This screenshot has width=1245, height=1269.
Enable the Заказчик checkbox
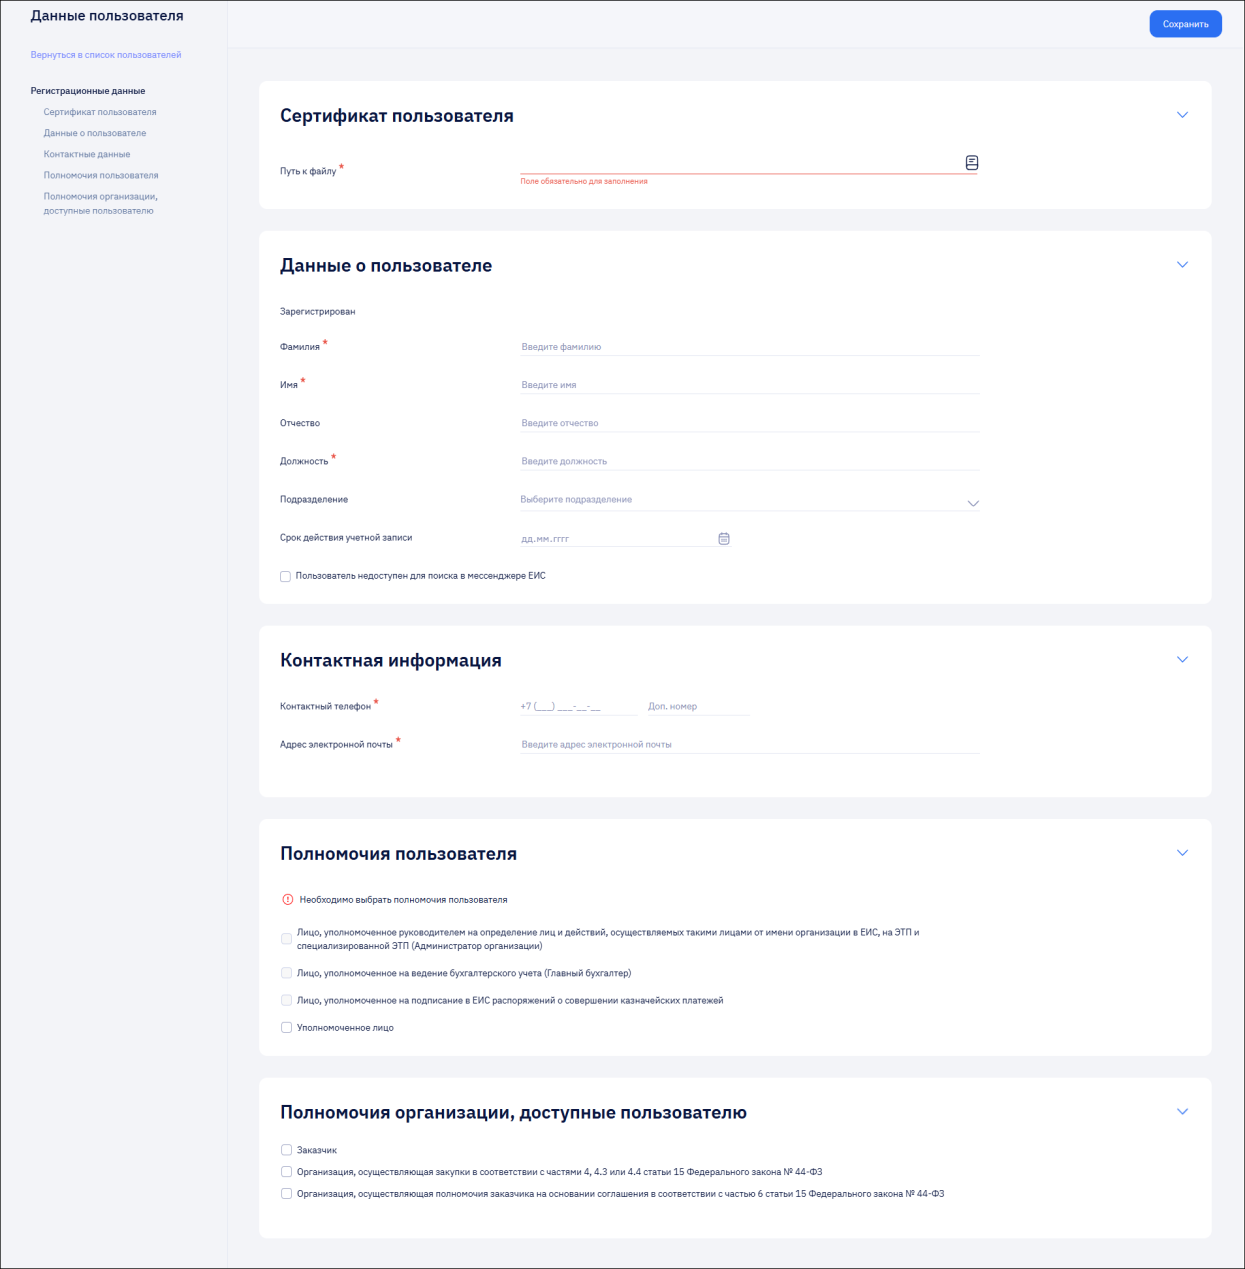click(x=286, y=1150)
